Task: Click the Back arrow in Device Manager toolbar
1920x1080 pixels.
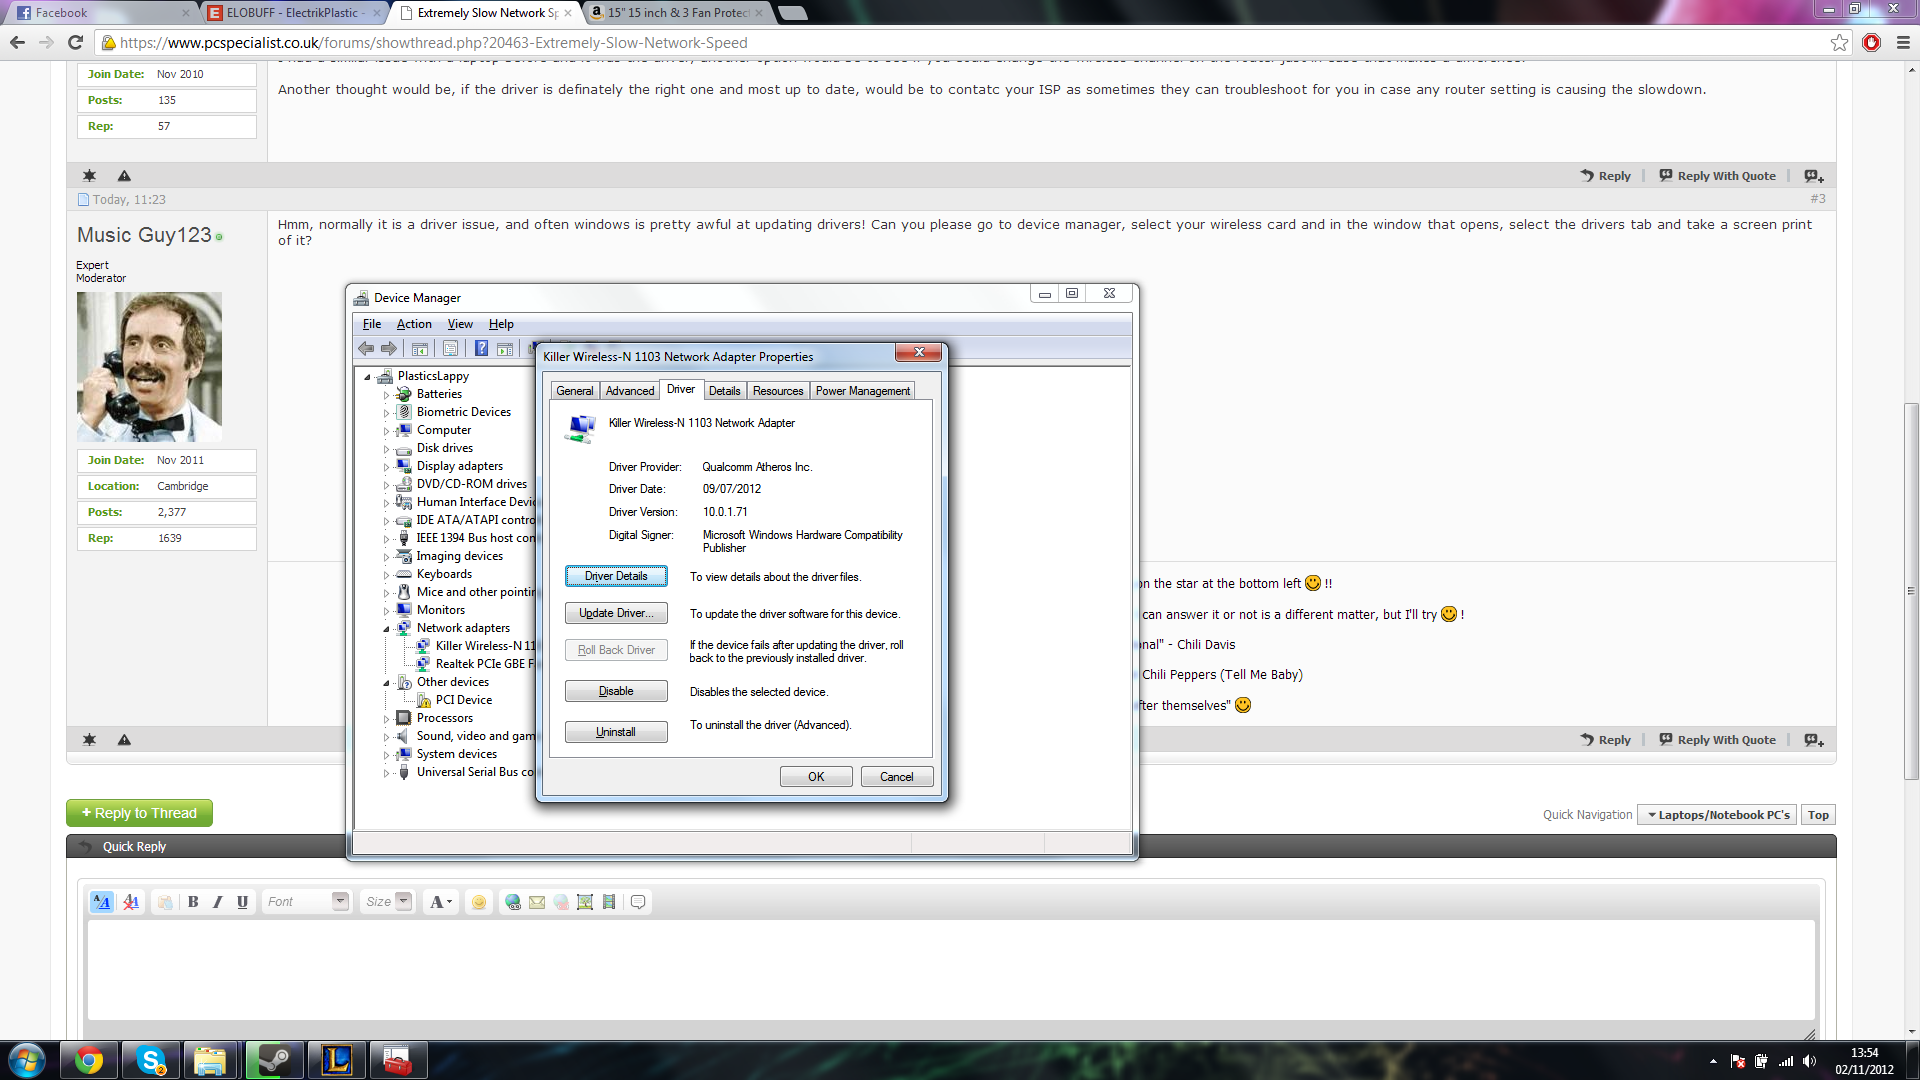Action: pos(366,349)
